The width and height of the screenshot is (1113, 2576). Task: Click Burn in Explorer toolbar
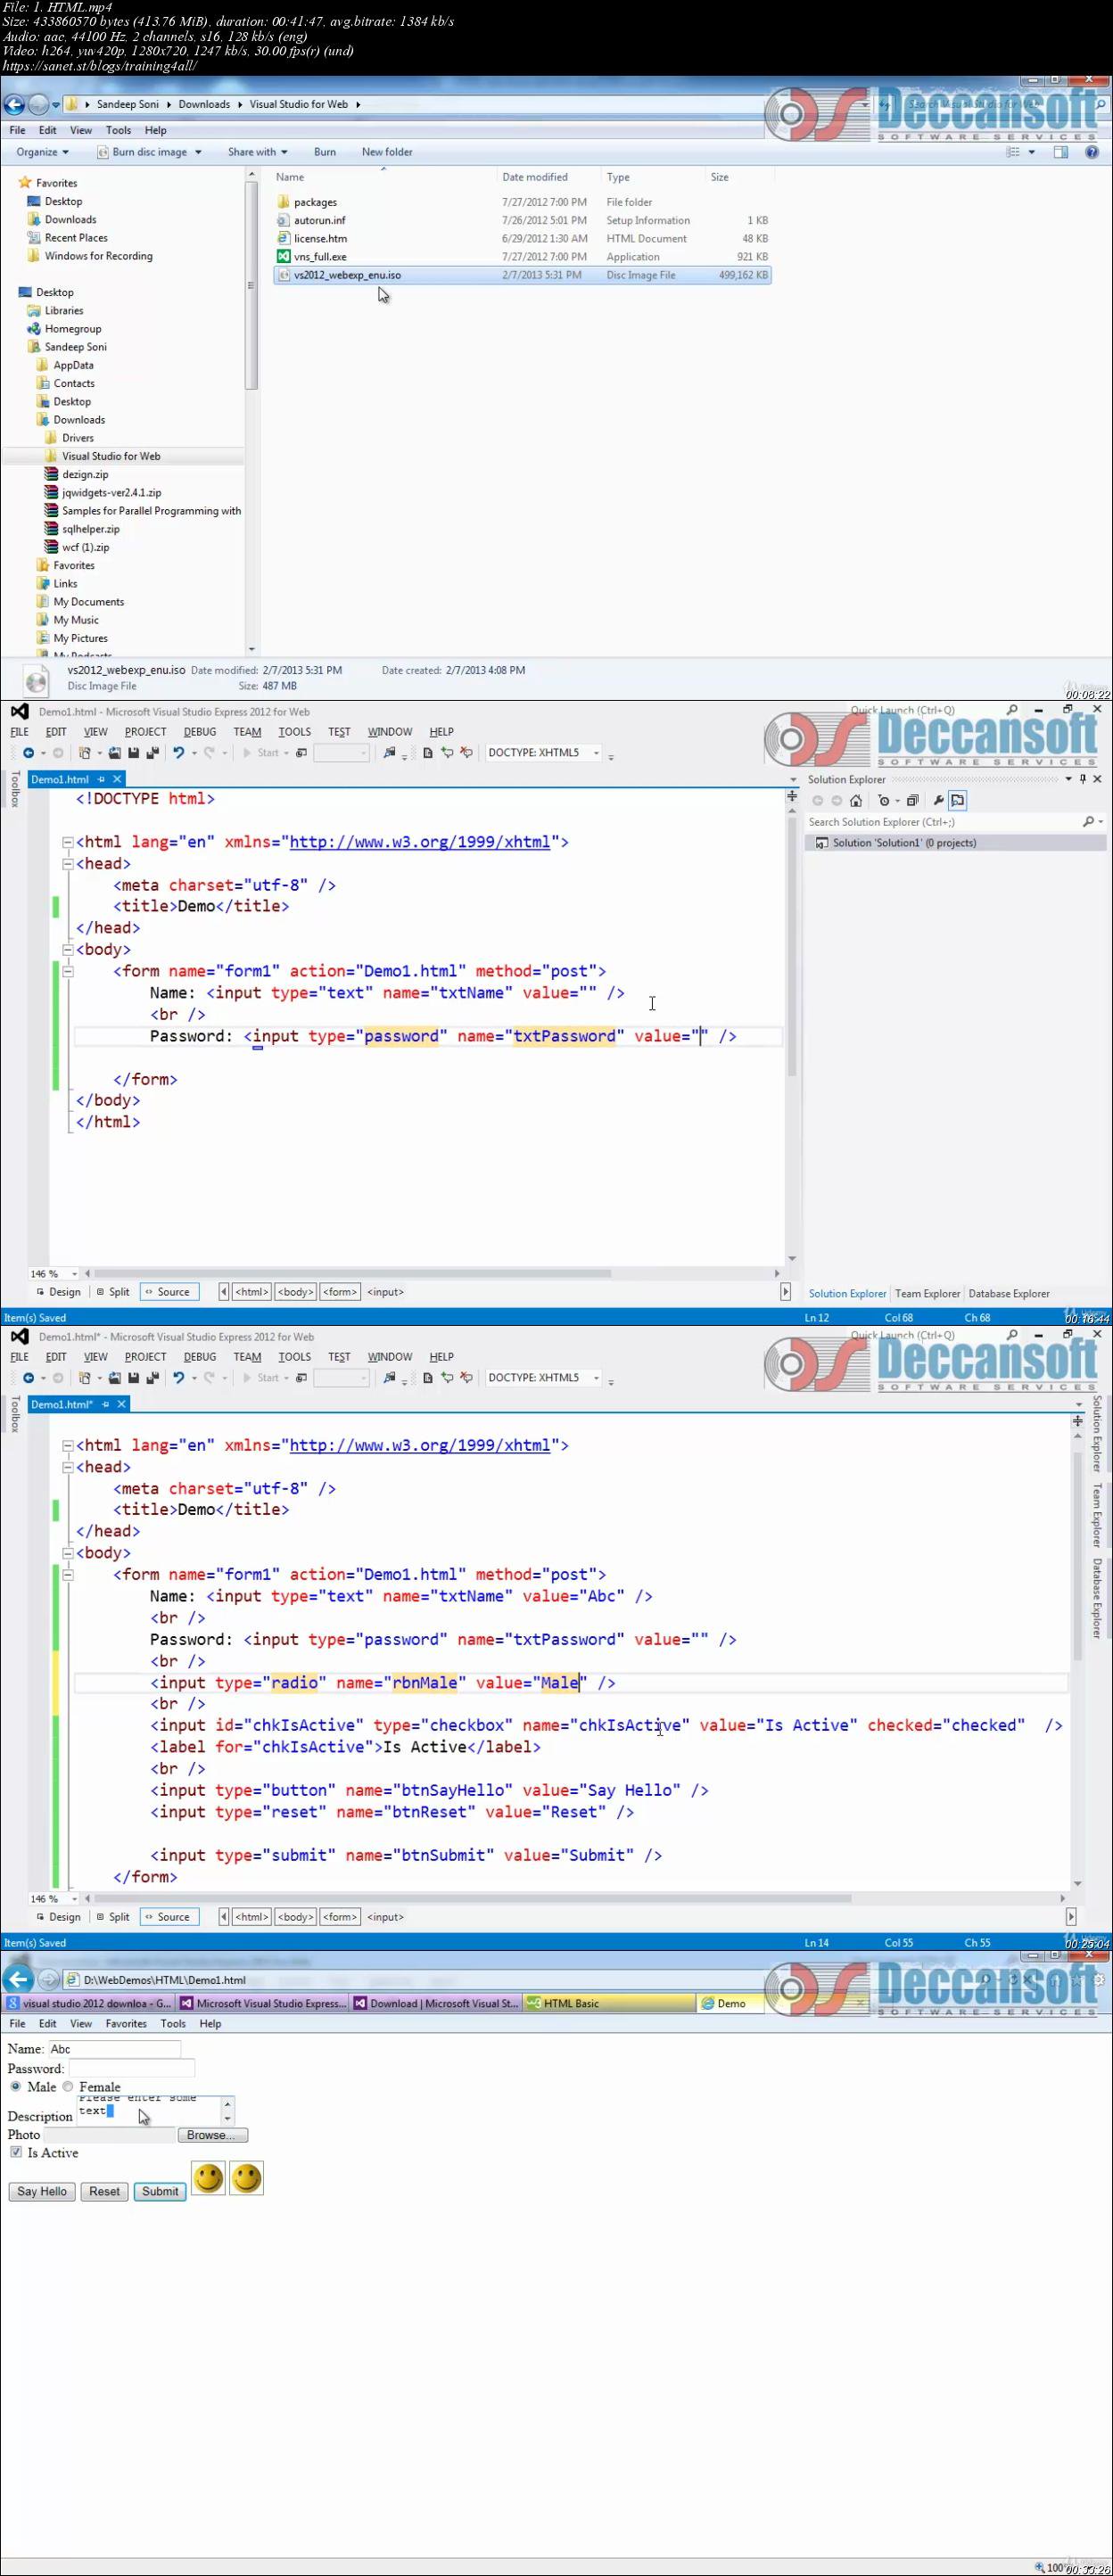coord(325,152)
